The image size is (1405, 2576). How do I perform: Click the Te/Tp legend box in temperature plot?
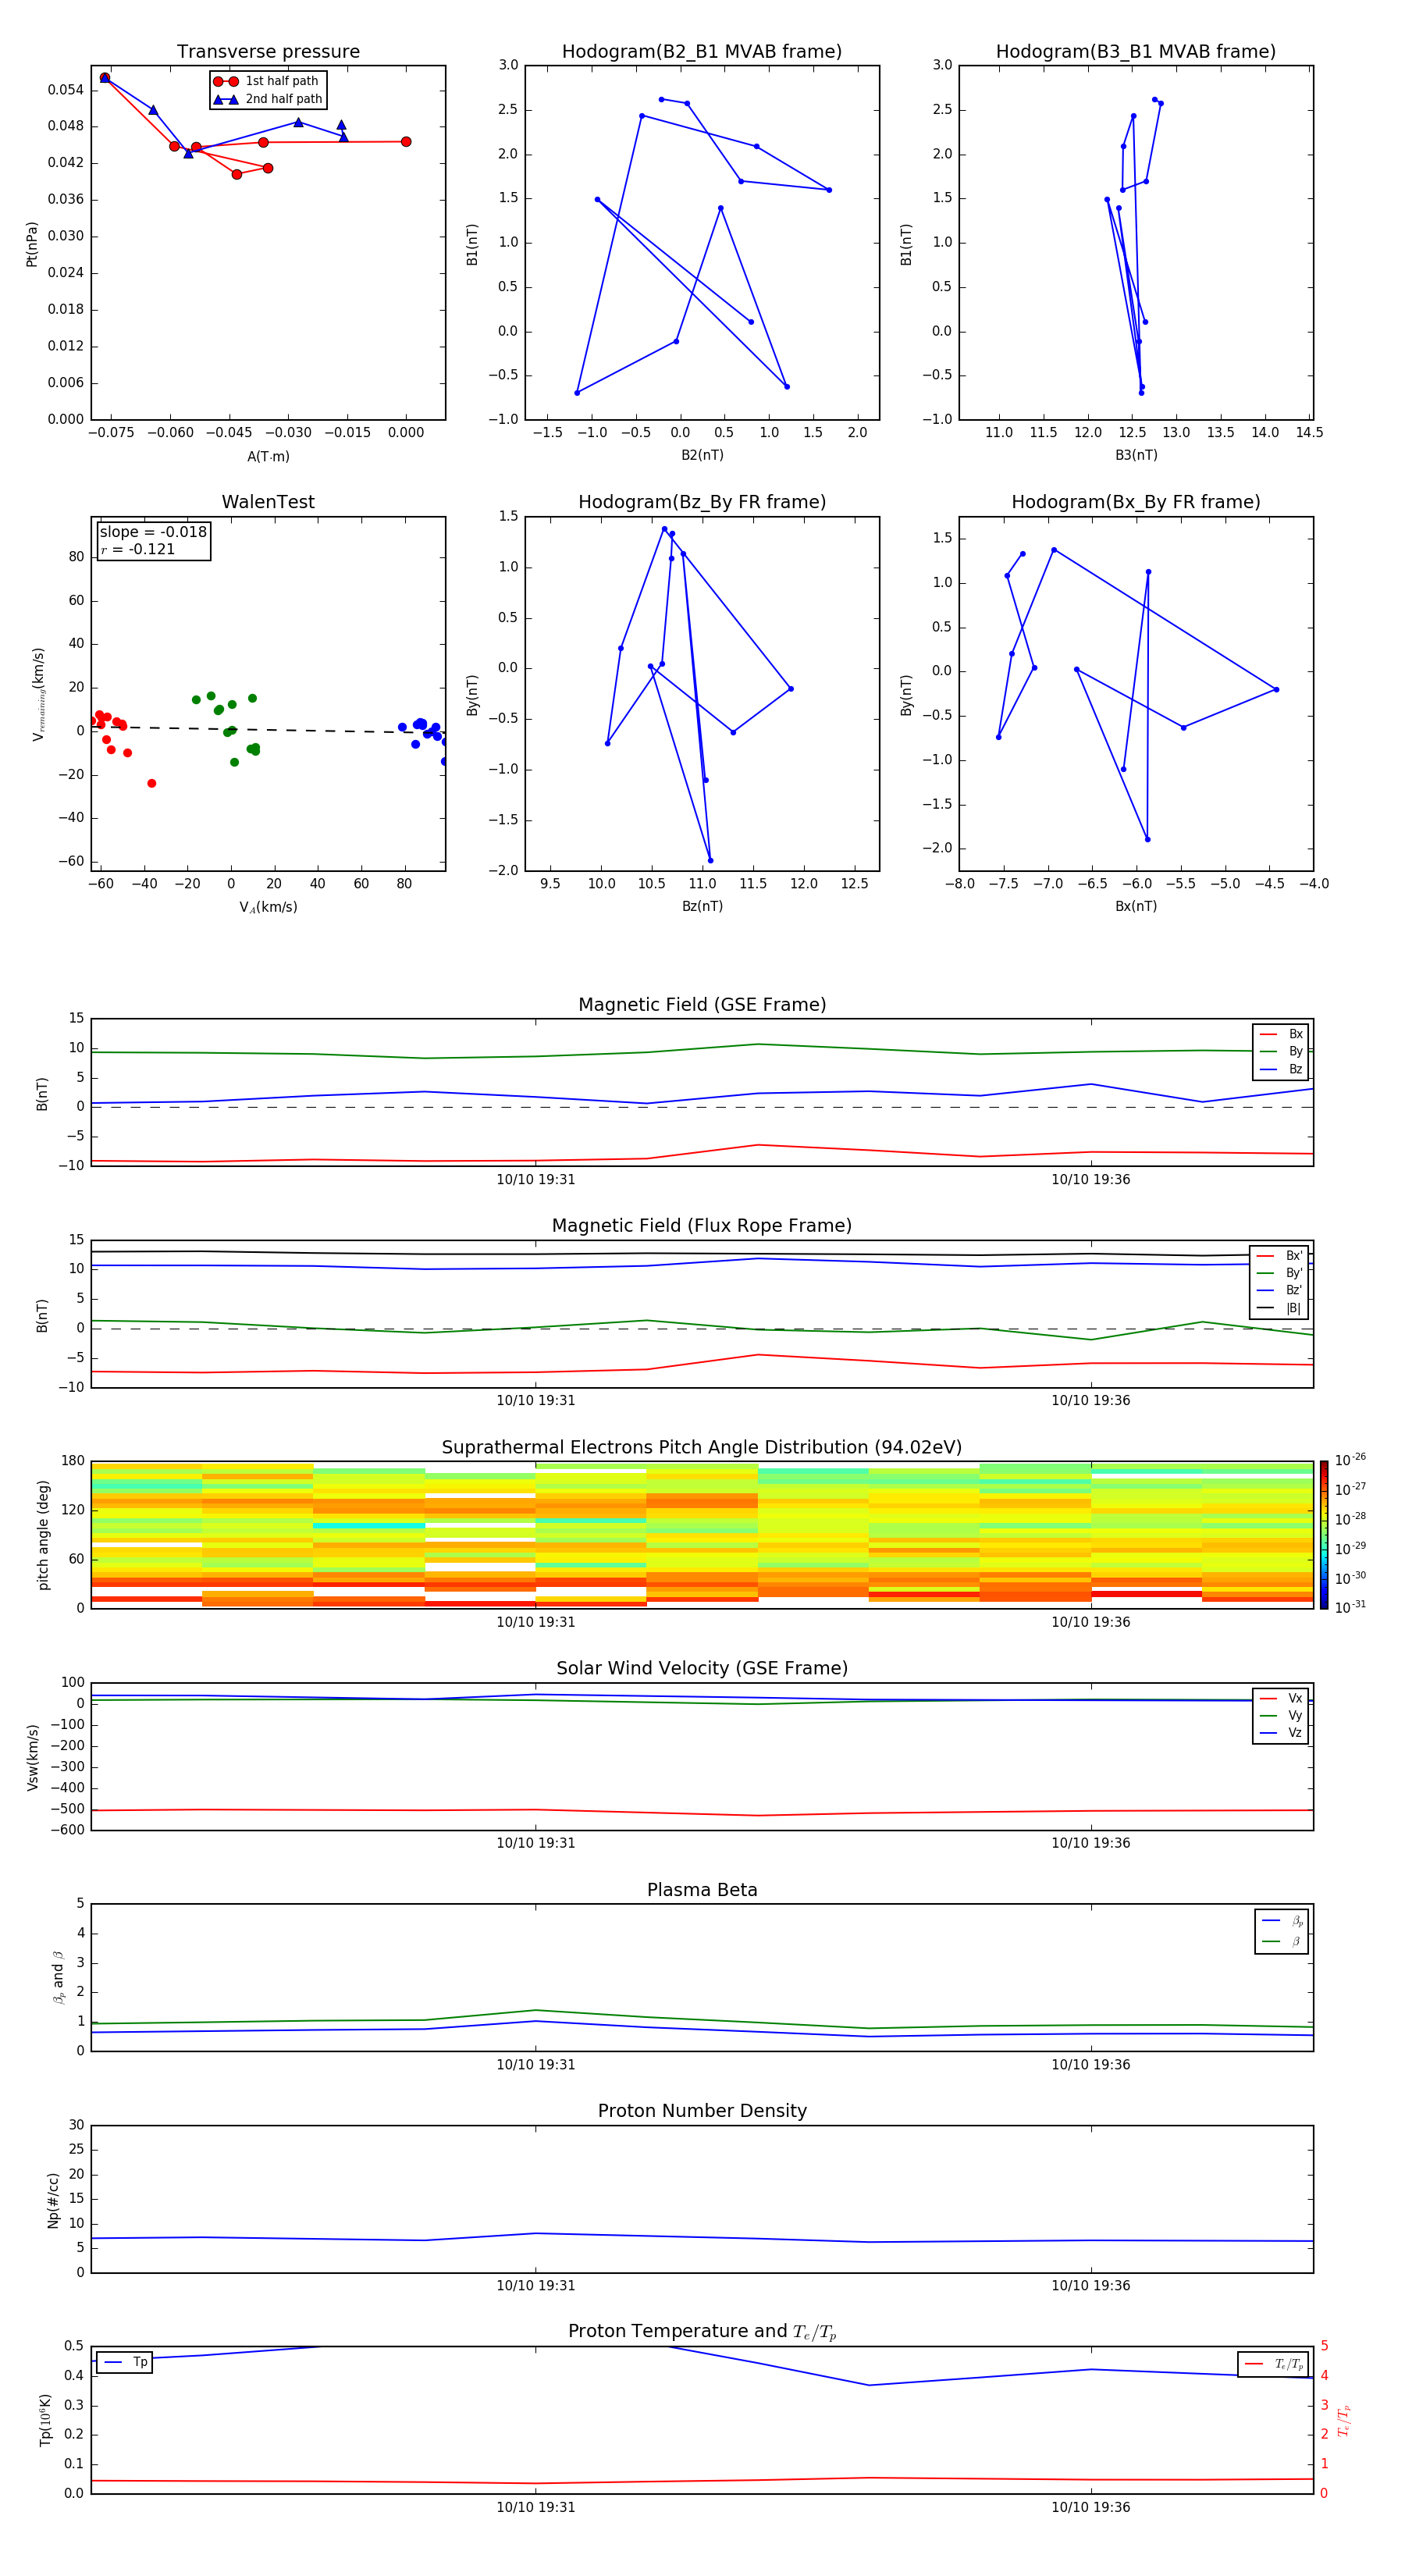tap(1272, 2364)
